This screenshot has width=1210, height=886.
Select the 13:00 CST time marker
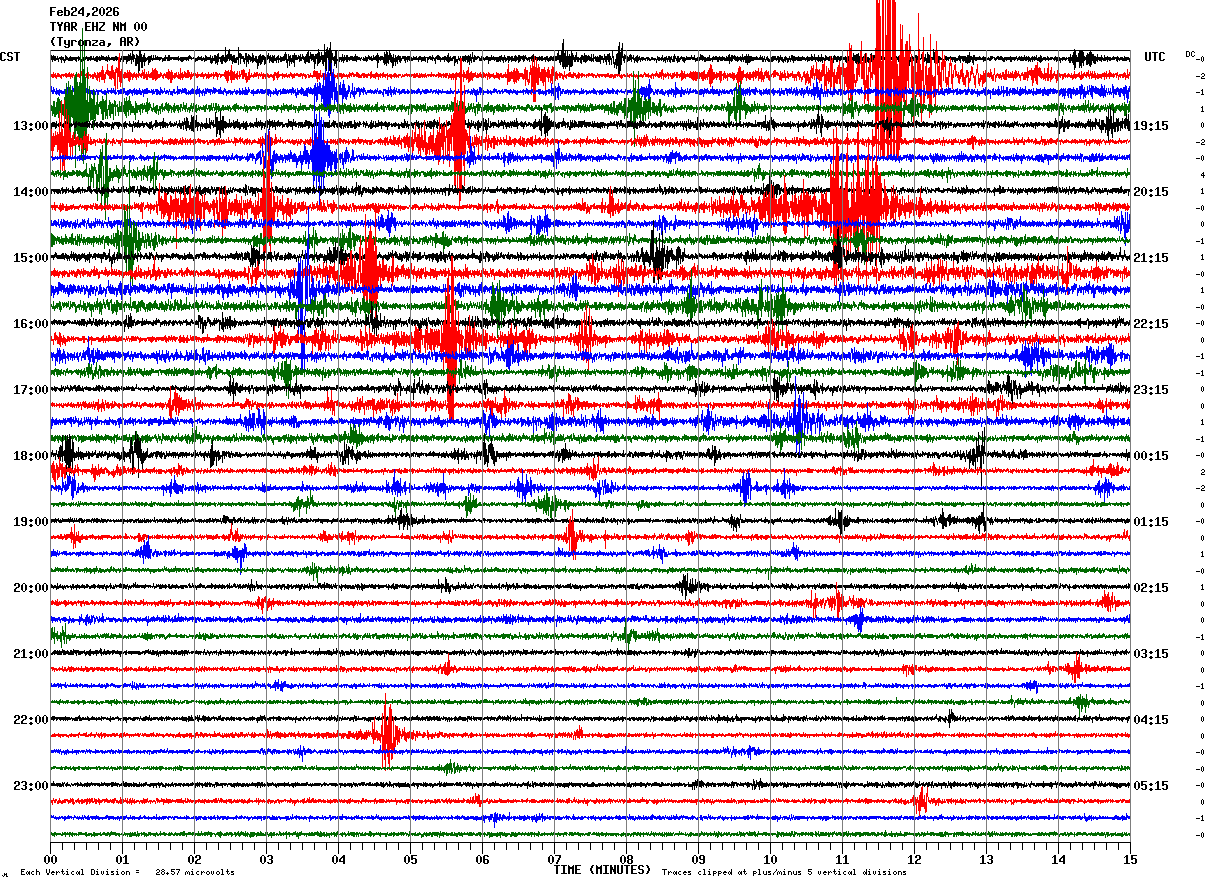click(31, 126)
